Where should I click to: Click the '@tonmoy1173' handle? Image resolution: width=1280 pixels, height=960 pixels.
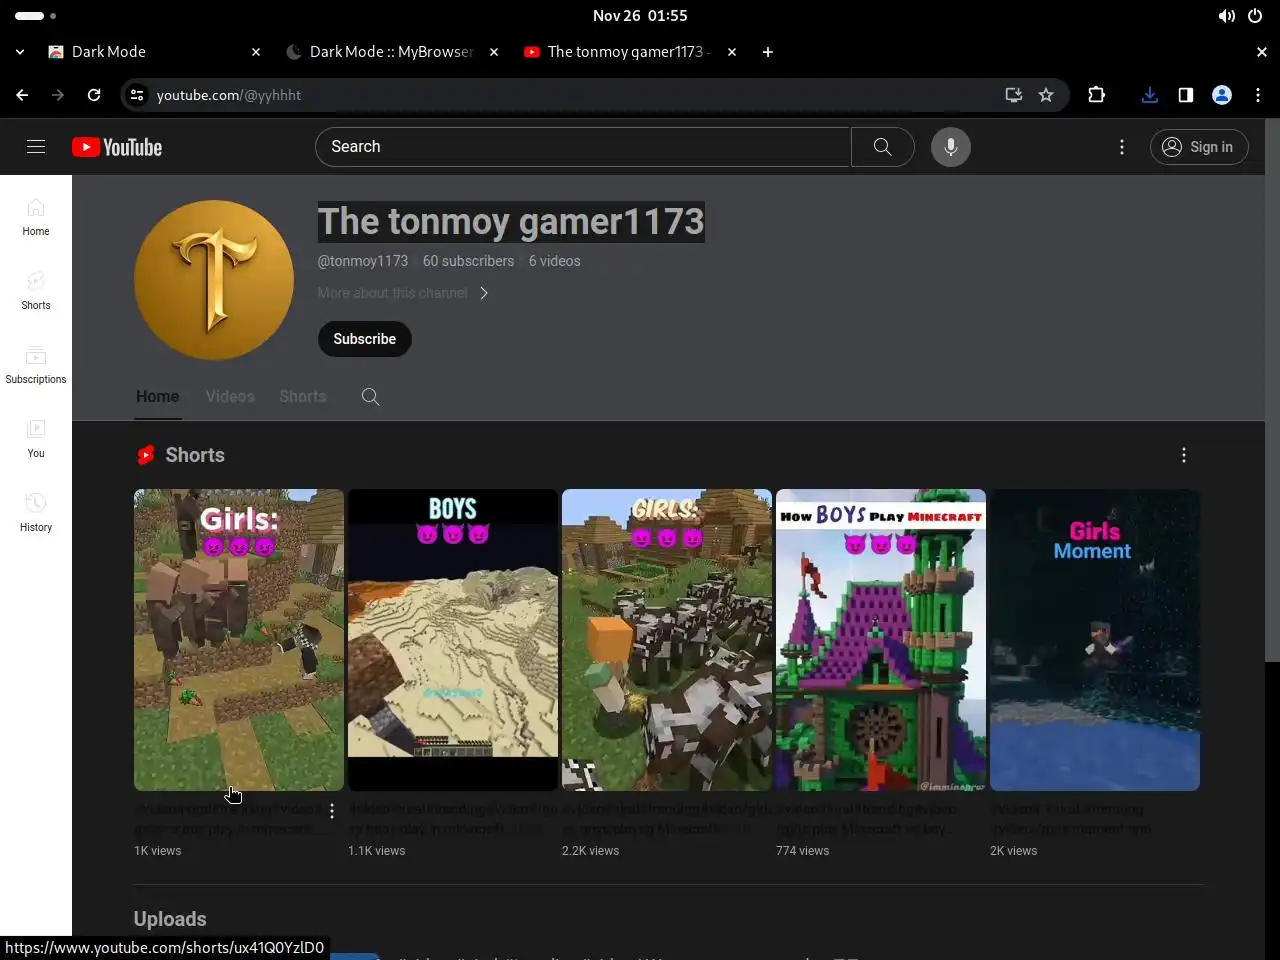[363, 261]
